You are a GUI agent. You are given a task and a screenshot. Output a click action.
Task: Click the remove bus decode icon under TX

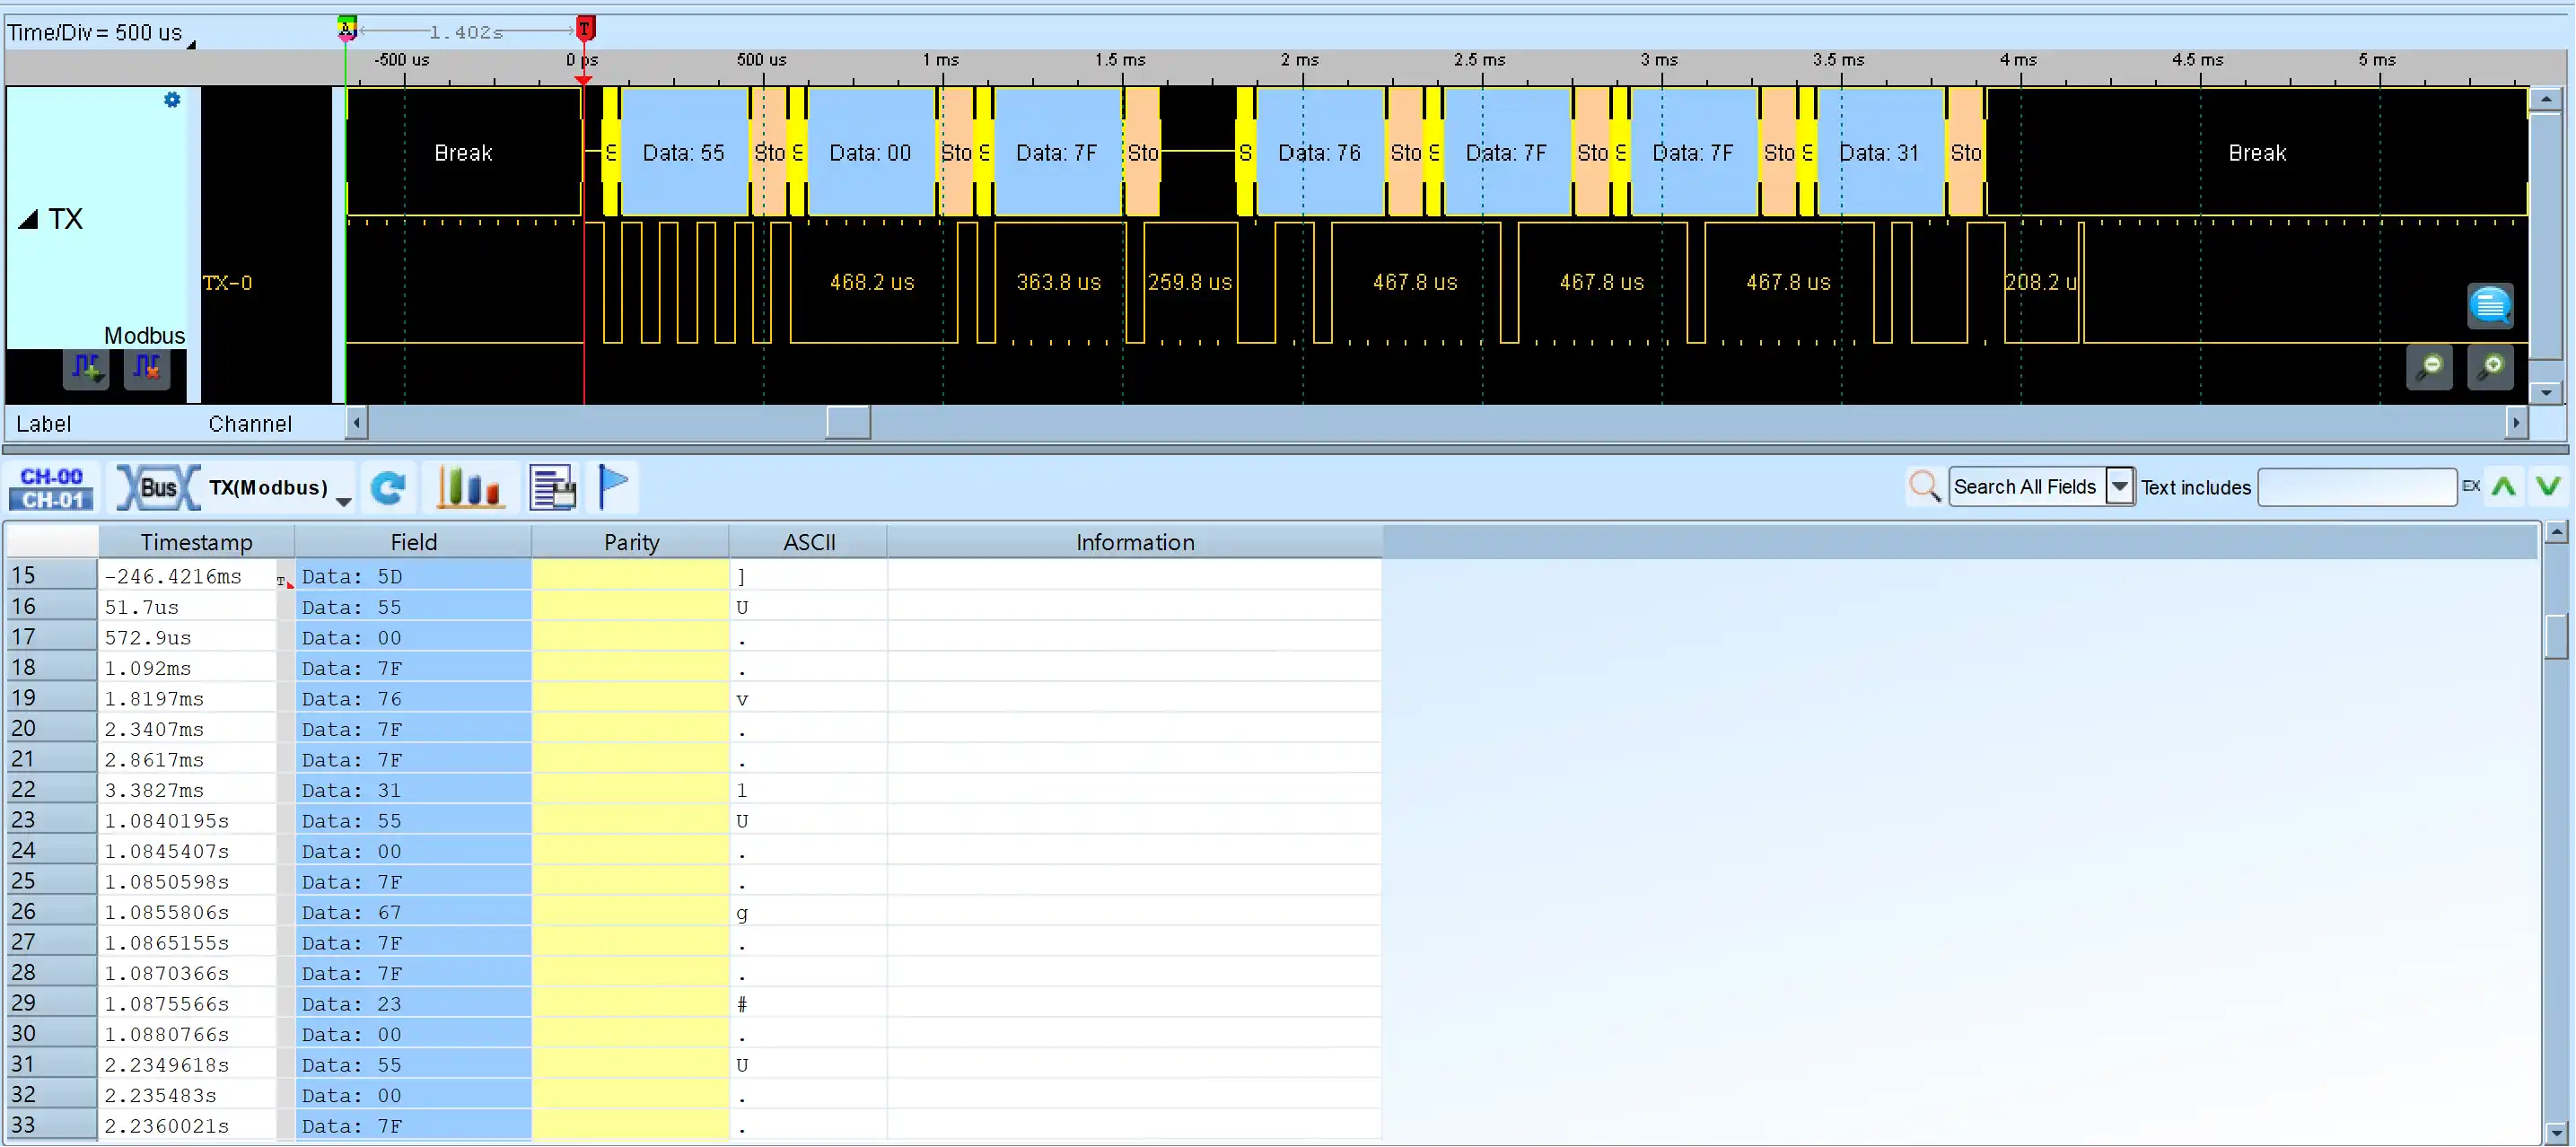146,369
